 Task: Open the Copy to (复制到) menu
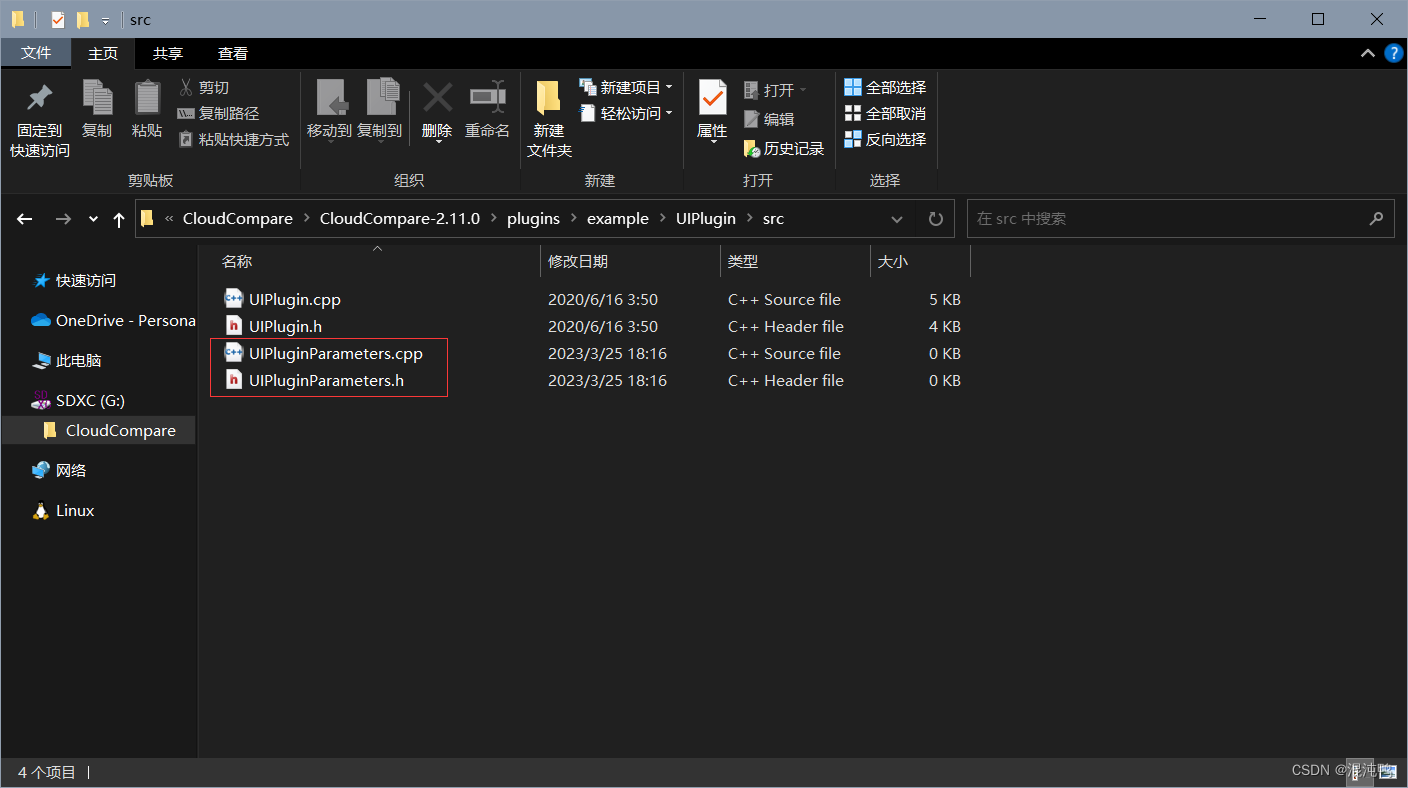(x=380, y=110)
